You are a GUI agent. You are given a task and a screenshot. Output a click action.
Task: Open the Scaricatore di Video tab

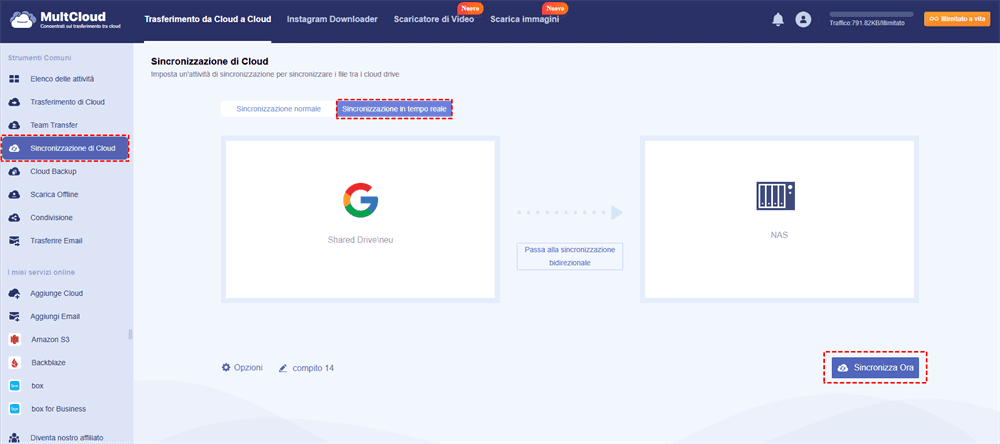(x=434, y=19)
